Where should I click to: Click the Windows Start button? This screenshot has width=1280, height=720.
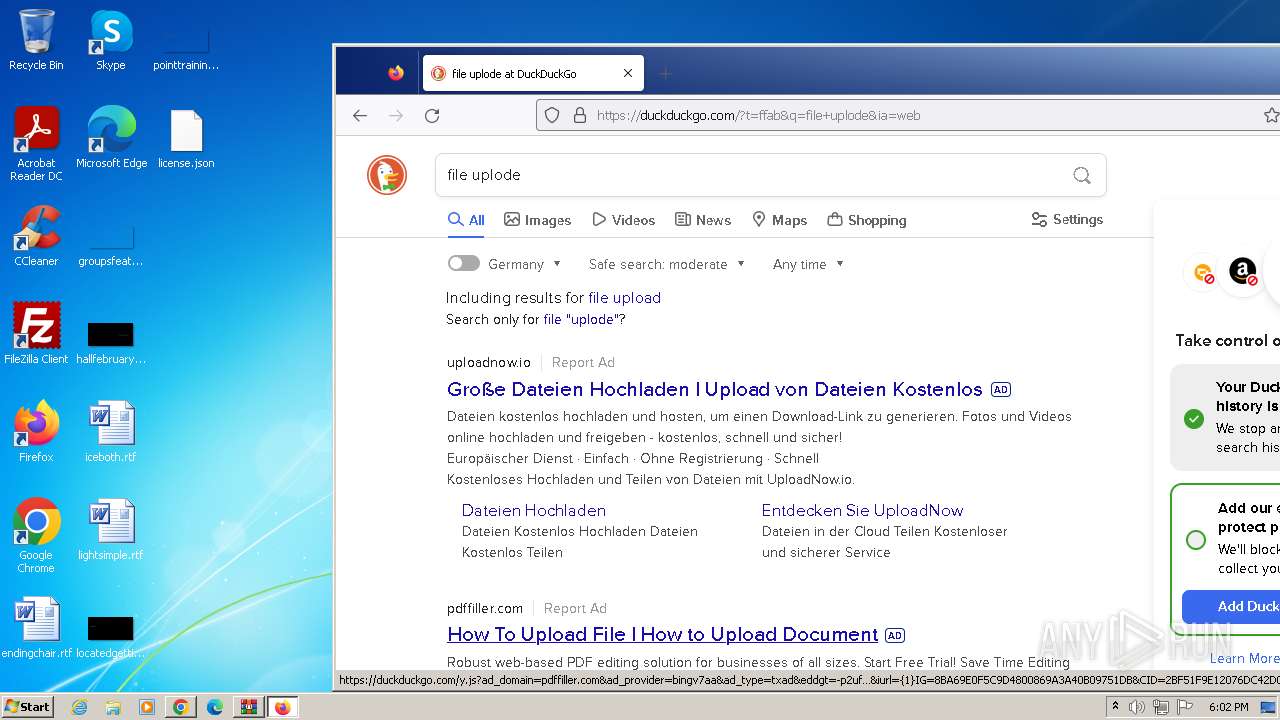coord(28,707)
